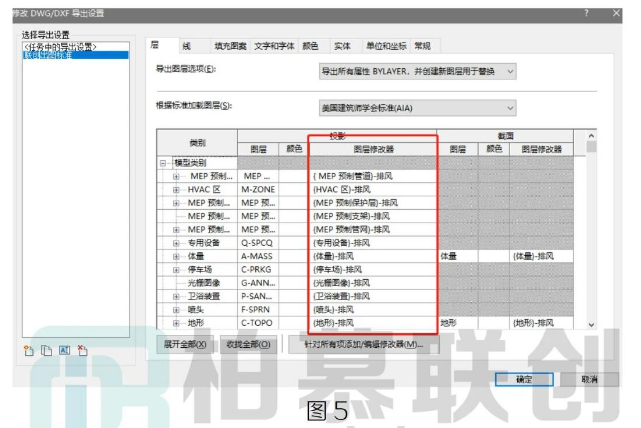The width and height of the screenshot is (641, 428).
Task: Click the G-ANN... layer cell
Action: tap(258, 283)
